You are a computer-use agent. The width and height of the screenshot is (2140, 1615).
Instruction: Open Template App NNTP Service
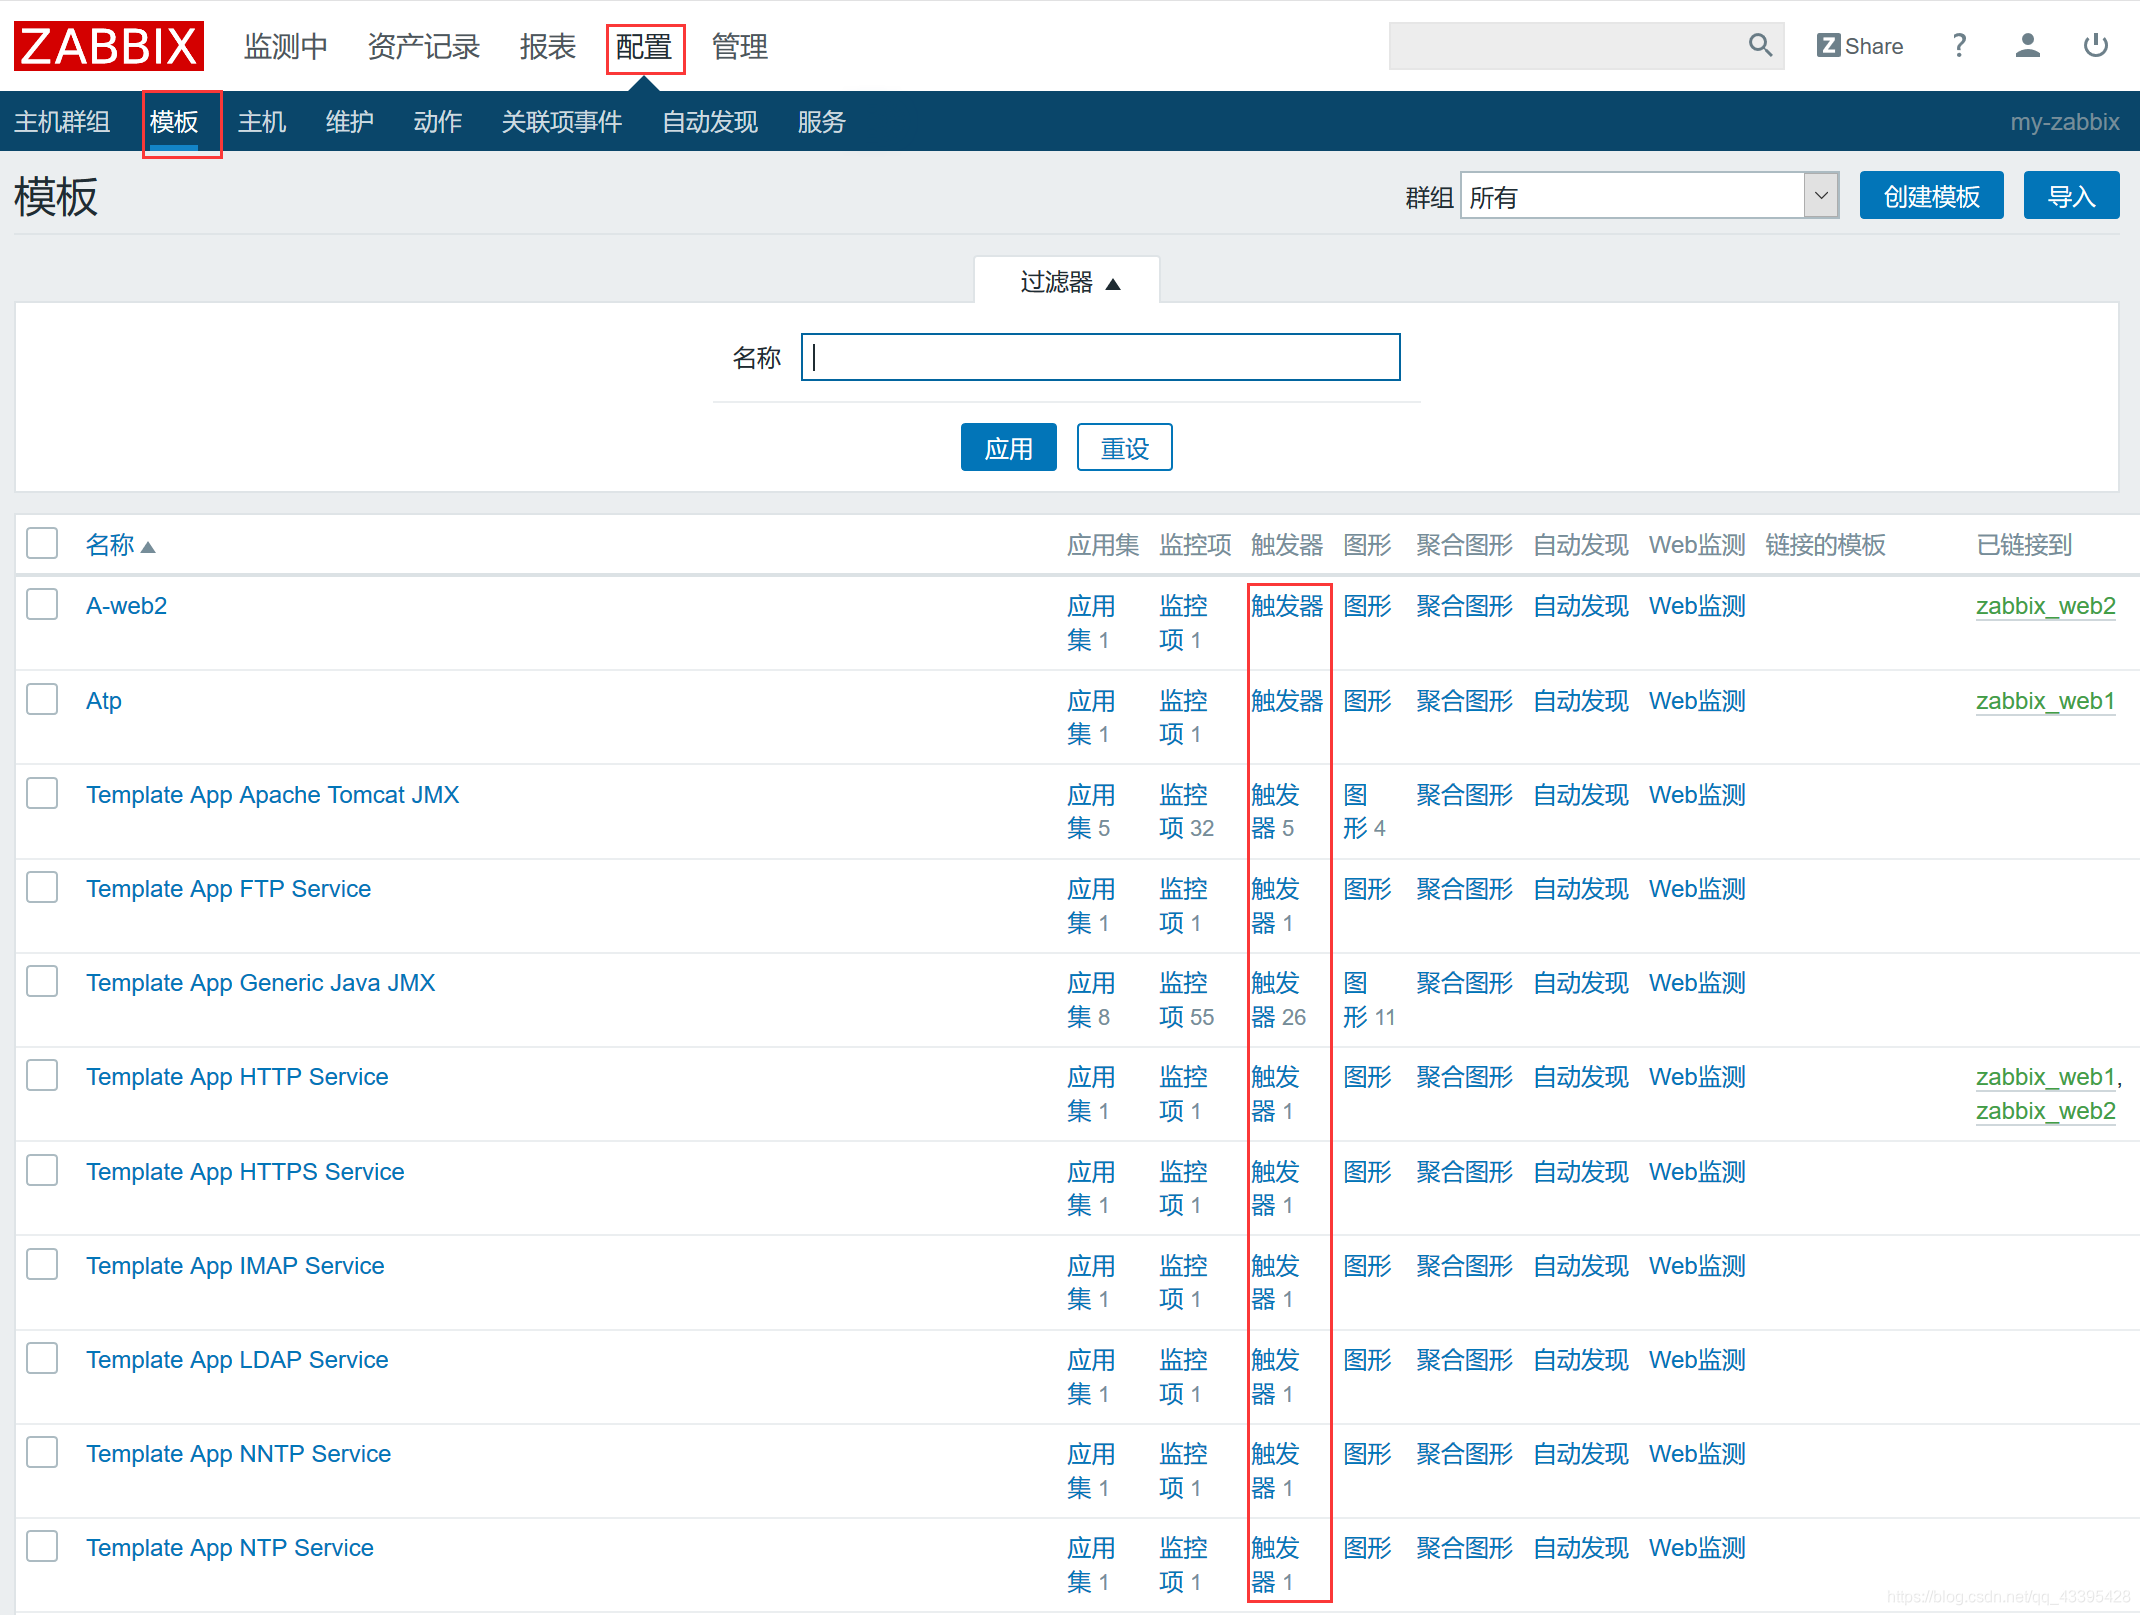coord(238,1454)
